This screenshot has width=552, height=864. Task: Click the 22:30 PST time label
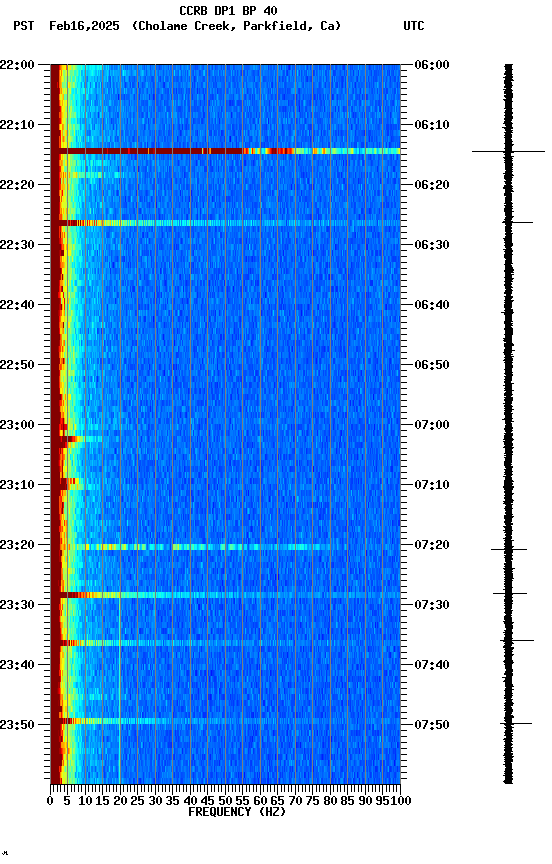coord(17,245)
